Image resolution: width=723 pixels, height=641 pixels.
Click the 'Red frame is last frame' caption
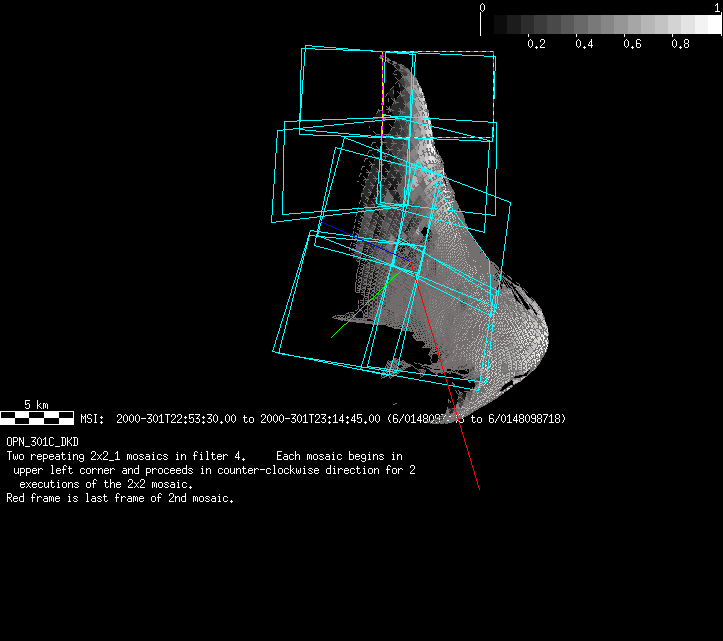tap(120, 498)
